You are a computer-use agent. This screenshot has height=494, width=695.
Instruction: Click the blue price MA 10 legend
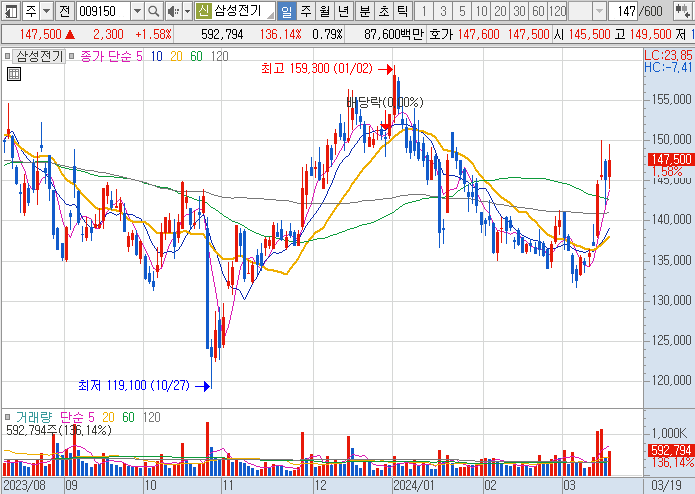coord(156,56)
